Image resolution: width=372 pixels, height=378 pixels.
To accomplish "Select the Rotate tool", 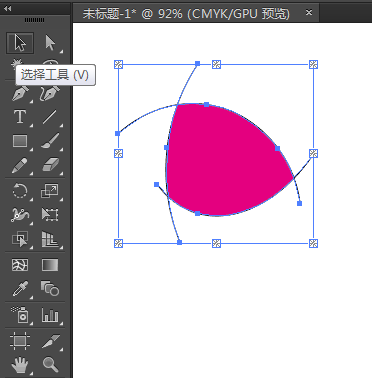I will [x=20, y=191].
